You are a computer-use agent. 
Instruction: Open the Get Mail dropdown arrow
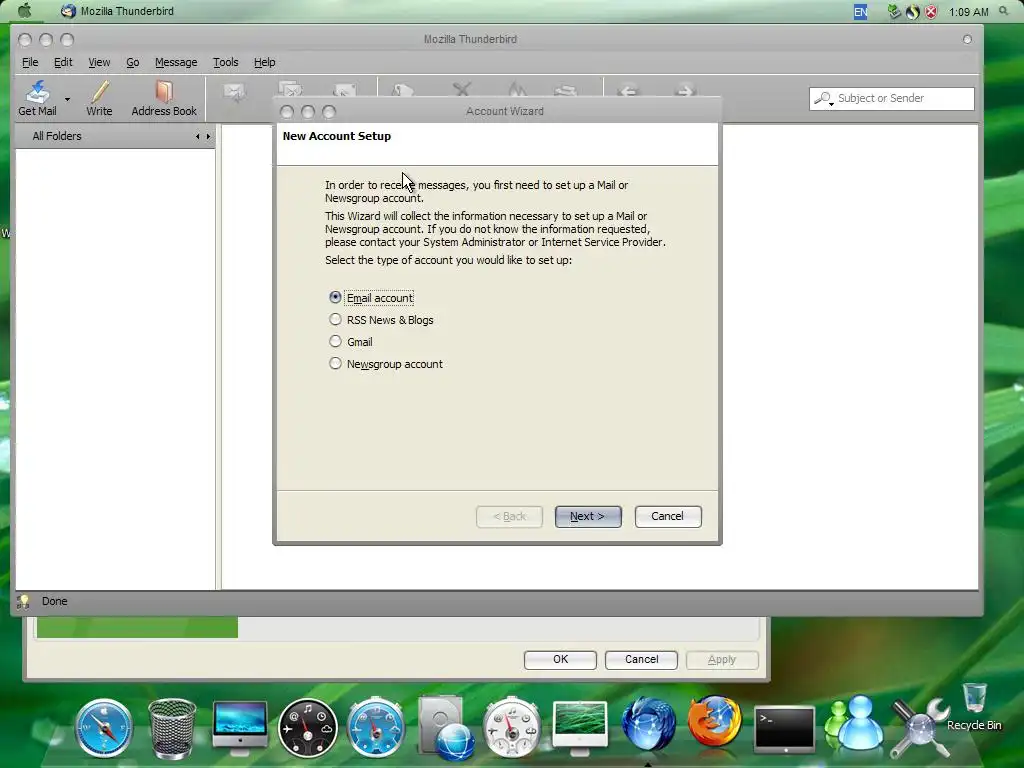tap(67, 99)
